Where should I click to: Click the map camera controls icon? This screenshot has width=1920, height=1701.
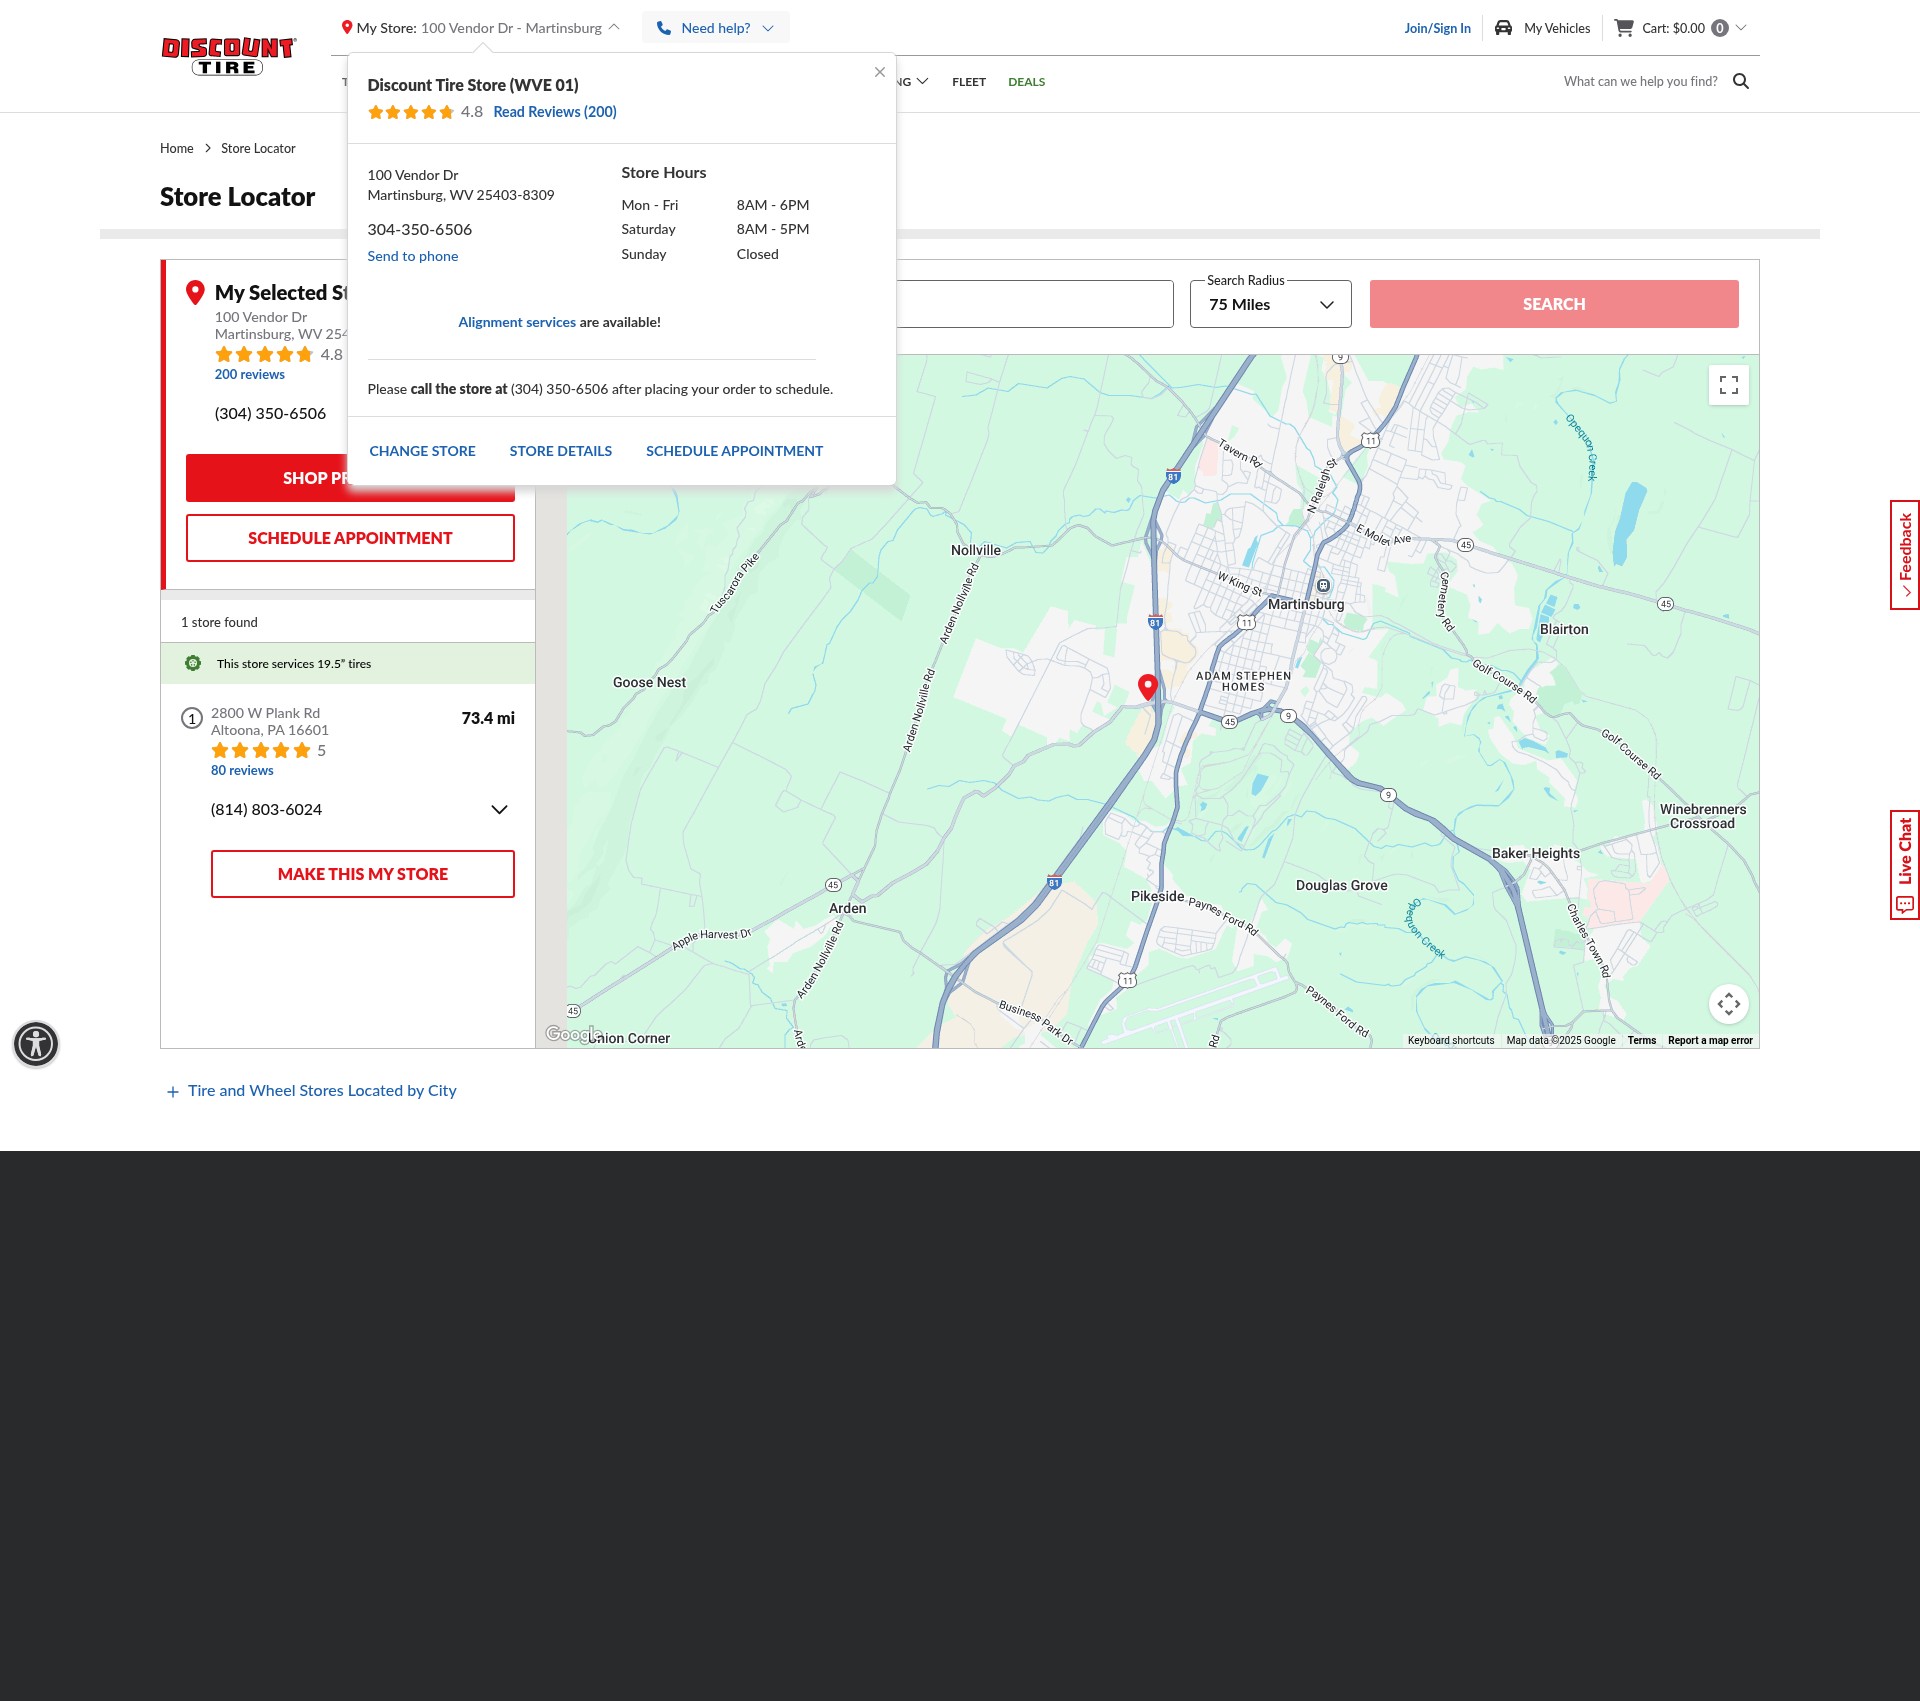[x=1729, y=1004]
